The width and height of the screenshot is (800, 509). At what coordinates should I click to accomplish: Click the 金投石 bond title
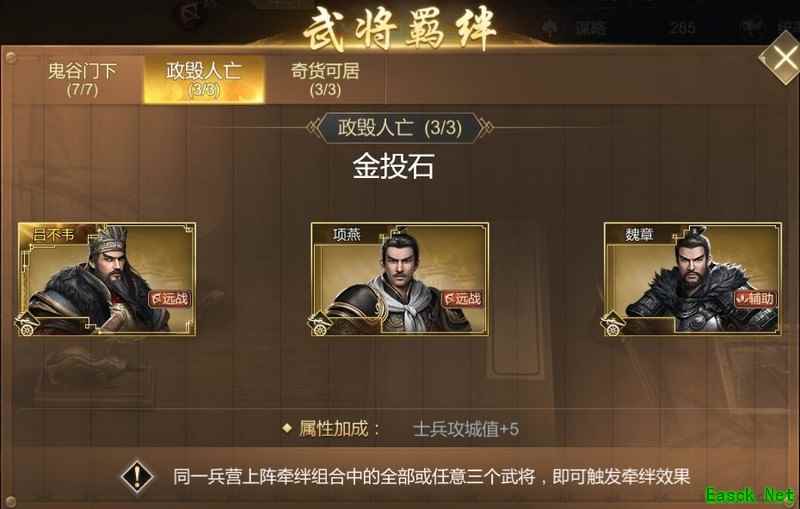393,166
